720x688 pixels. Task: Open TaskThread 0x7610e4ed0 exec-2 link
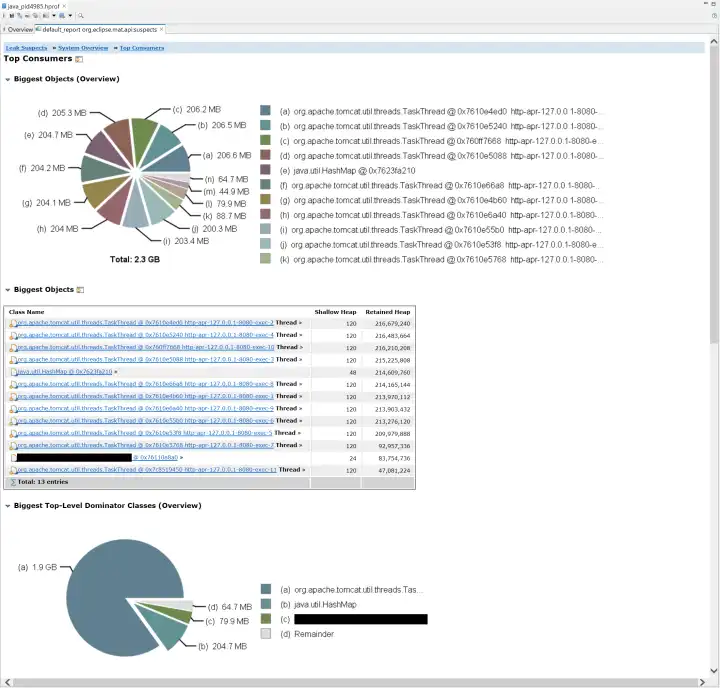tap(145, 323)
